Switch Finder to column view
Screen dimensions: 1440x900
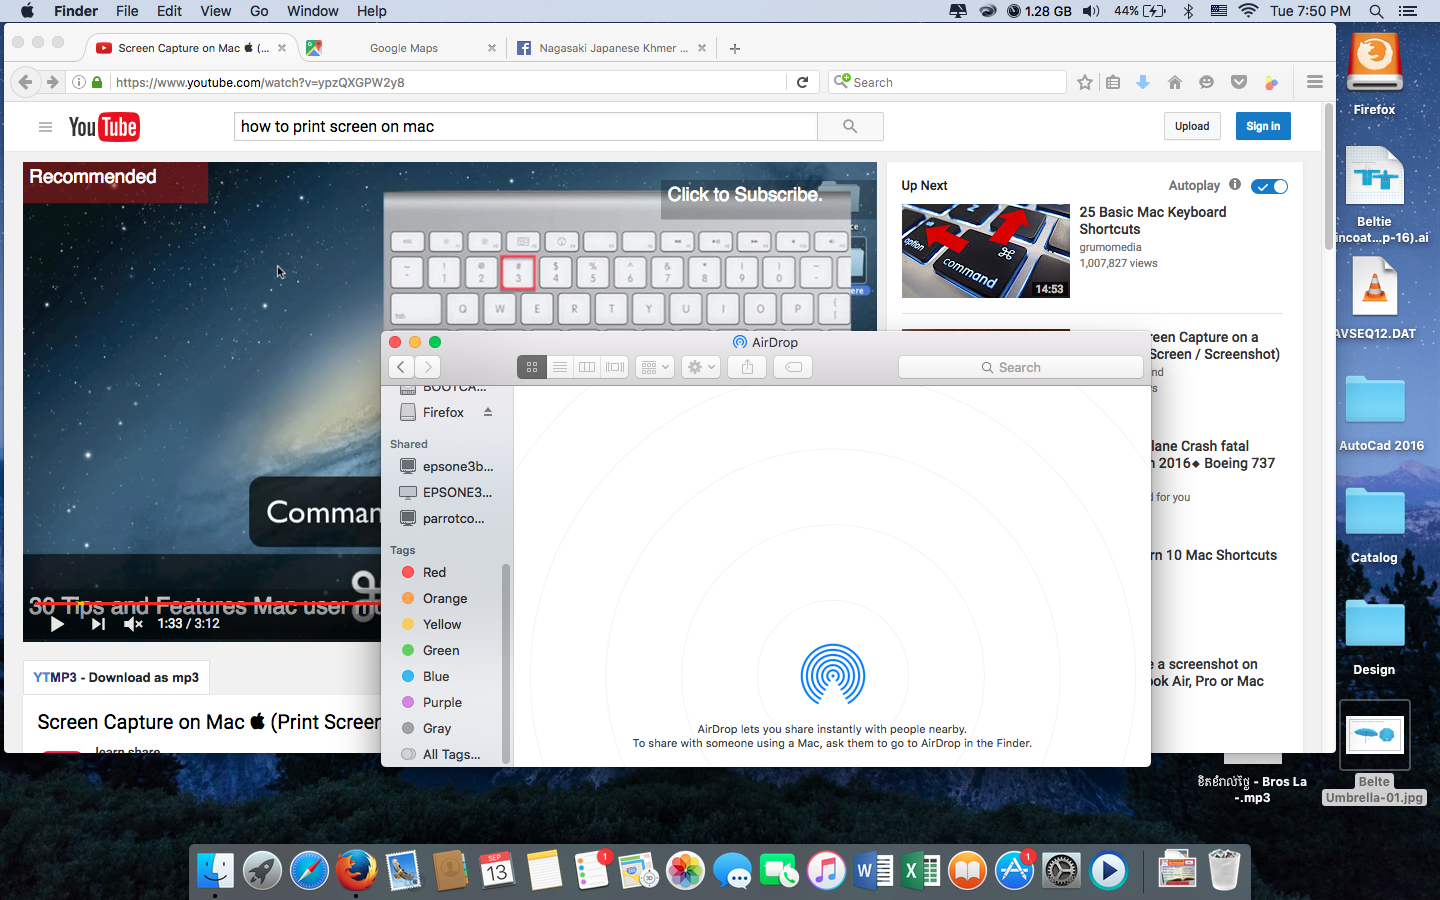(587, 367)
